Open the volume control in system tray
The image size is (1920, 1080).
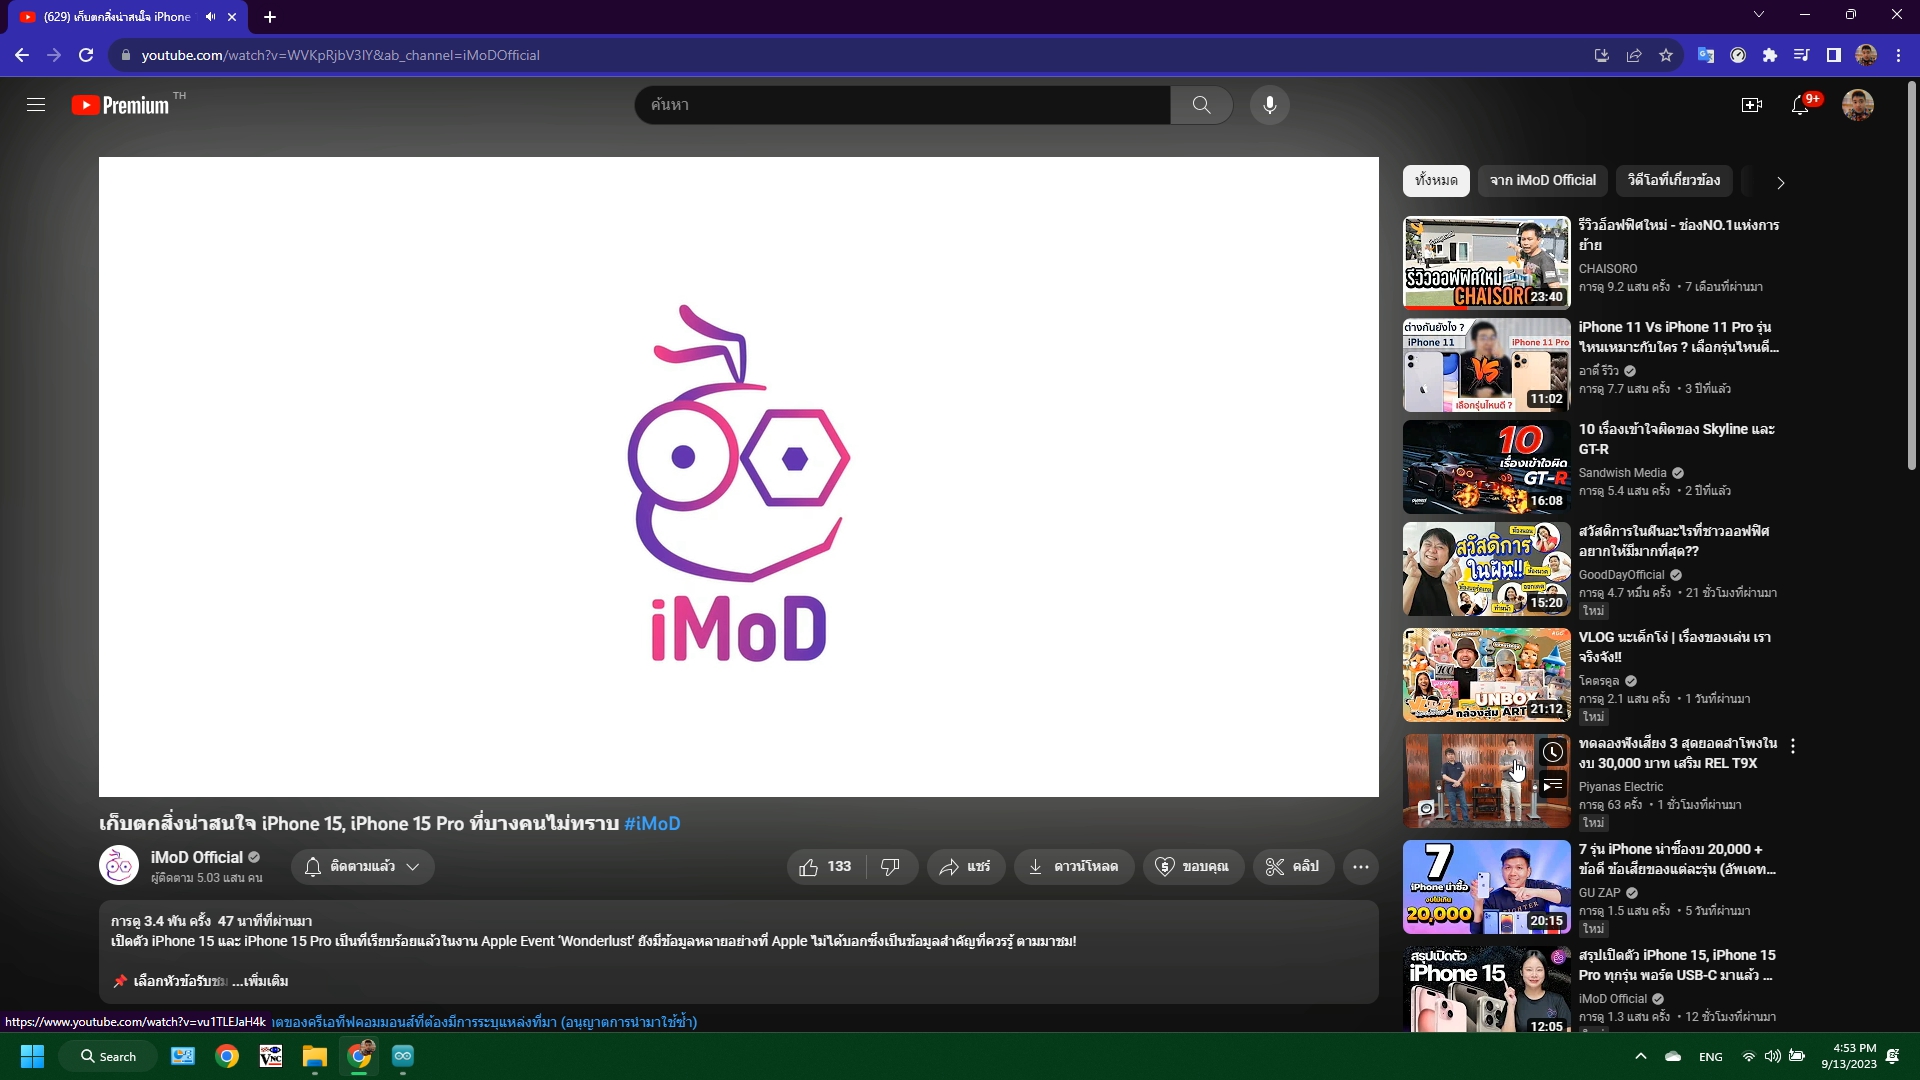click(1772, 1056)
